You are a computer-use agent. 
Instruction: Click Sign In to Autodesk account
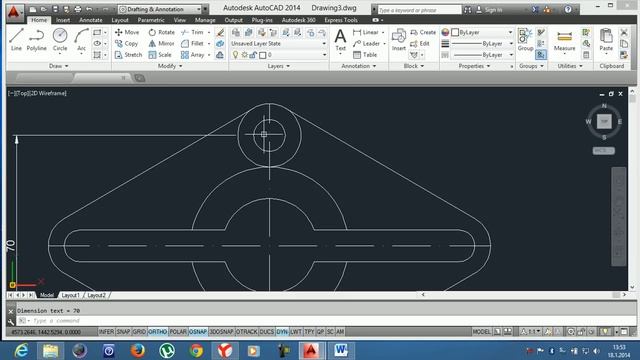point(489,10)
